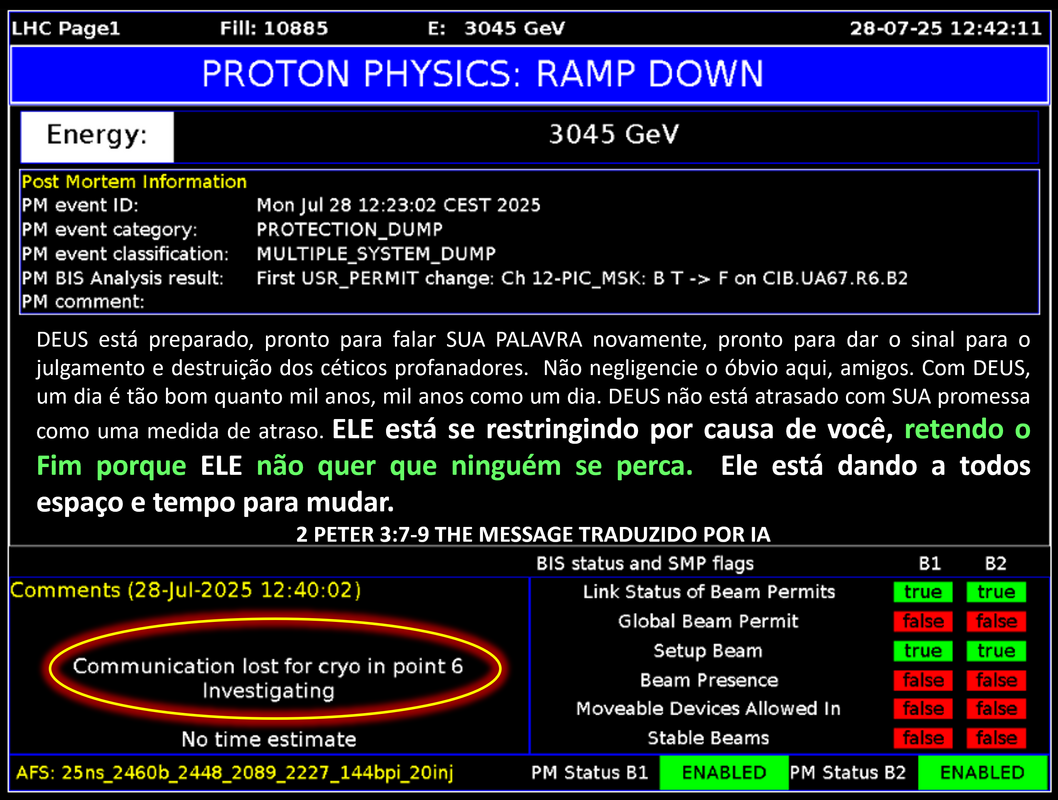Click the white Energy label box
The width and height of the screenshot is (1058, 800).
(97, 136)
